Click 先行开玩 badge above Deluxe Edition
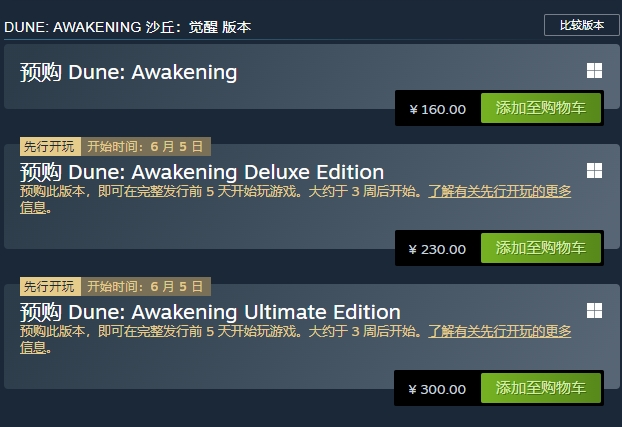The width and height of the screenshot is (622, 427). (49, 146)
